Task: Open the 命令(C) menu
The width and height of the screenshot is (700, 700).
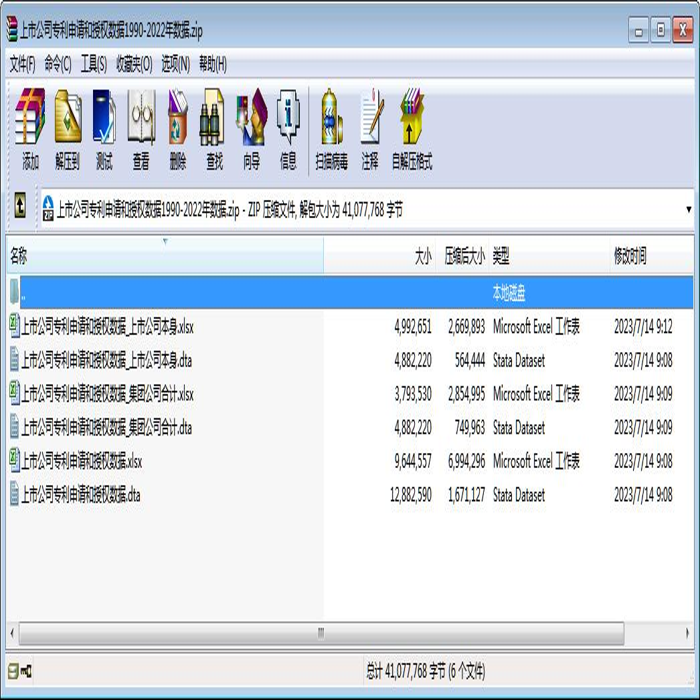Action: click(58, 65)
